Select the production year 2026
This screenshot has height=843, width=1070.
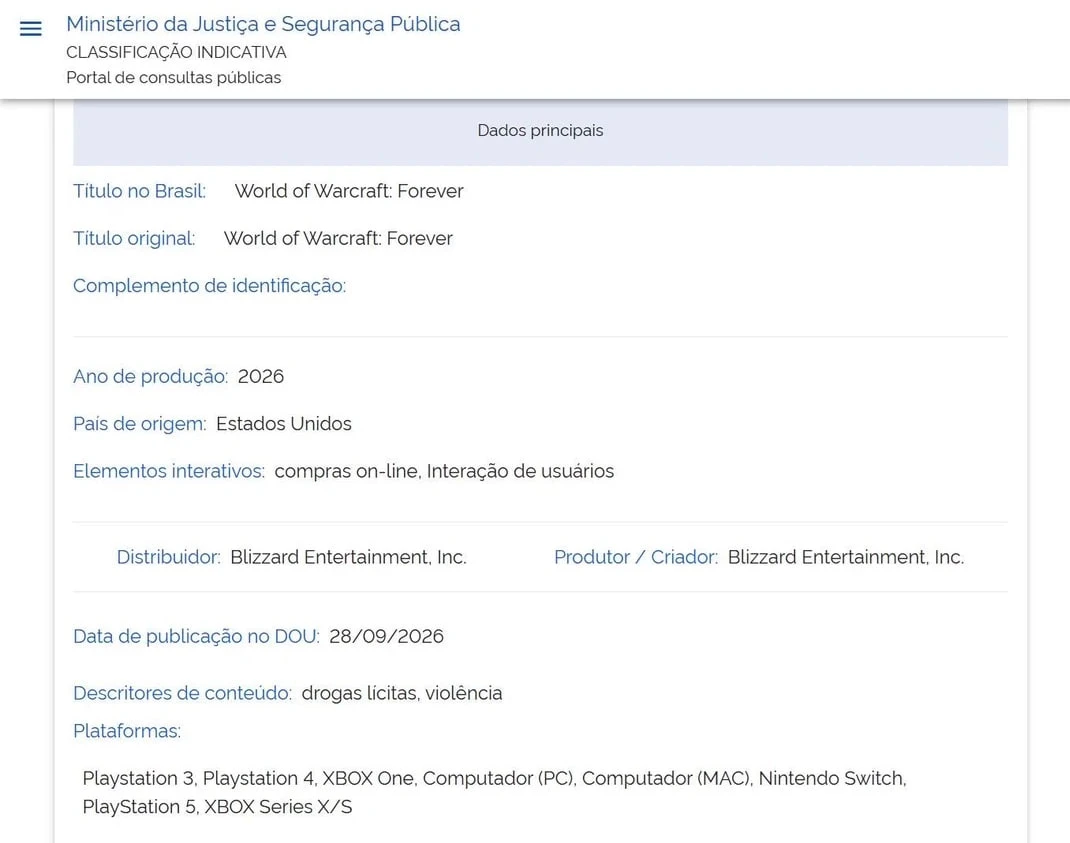click(261, 376)
